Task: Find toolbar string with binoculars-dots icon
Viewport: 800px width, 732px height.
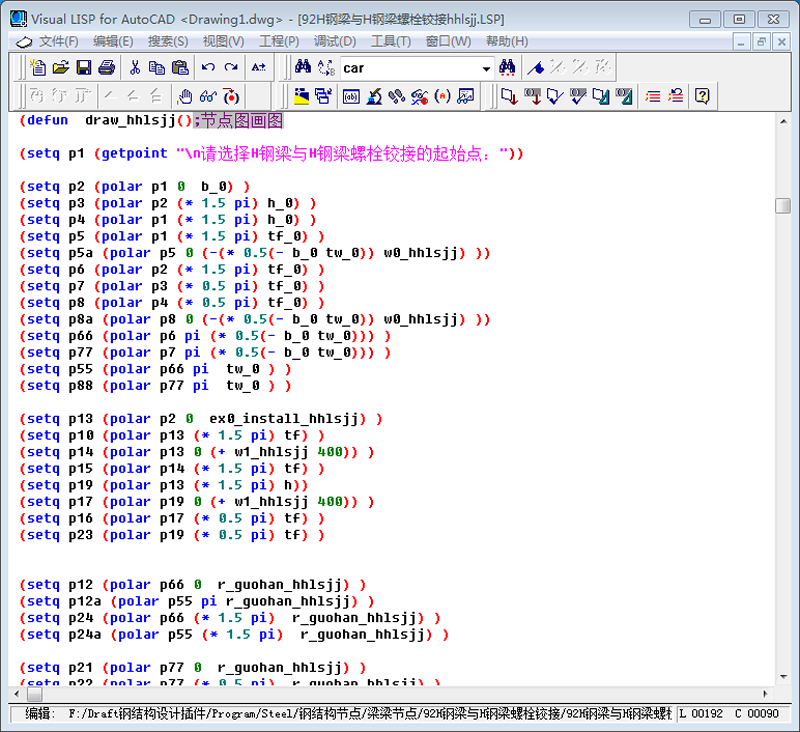Action: pyautogui.click(x=507, y=67)
